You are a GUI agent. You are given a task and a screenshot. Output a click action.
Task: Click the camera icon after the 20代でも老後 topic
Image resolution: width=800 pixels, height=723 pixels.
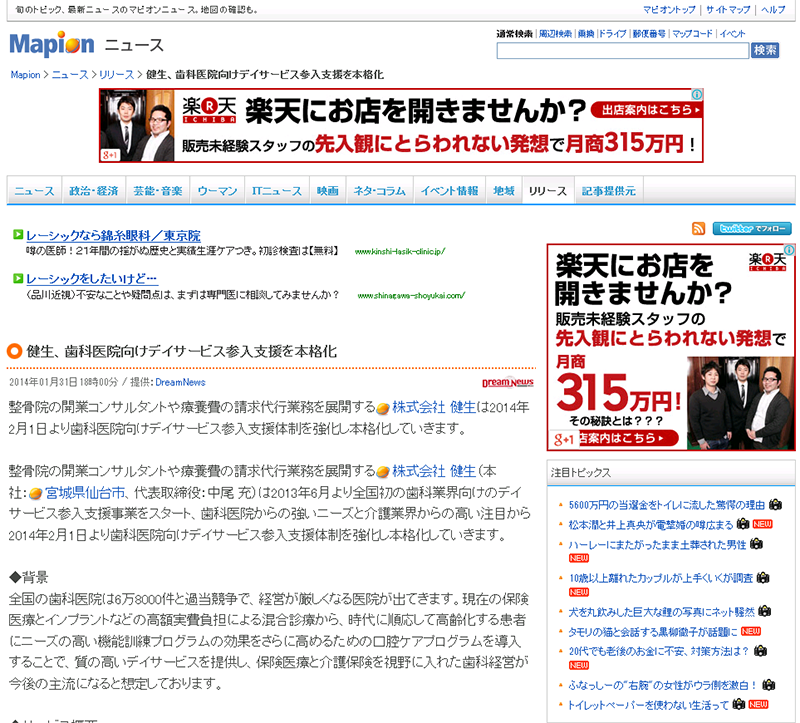coord(761,651)
